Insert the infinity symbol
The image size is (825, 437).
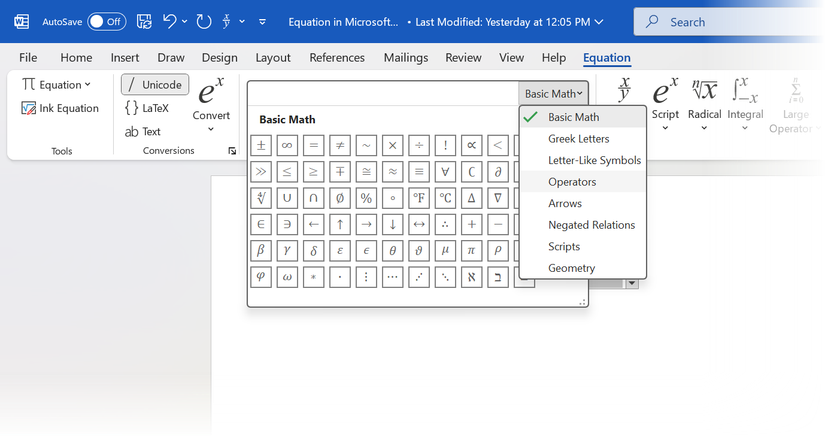(287, 145)
